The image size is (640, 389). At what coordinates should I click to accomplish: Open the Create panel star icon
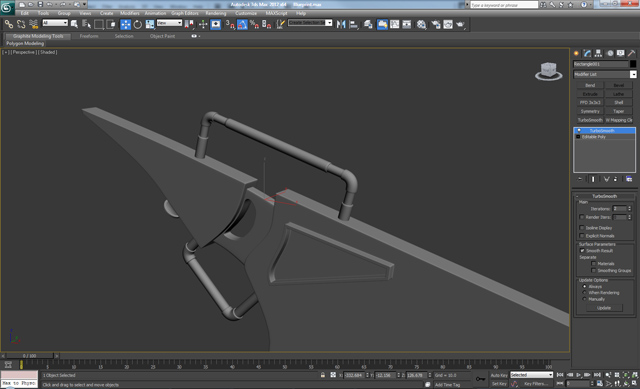click(x=576, y=53)
